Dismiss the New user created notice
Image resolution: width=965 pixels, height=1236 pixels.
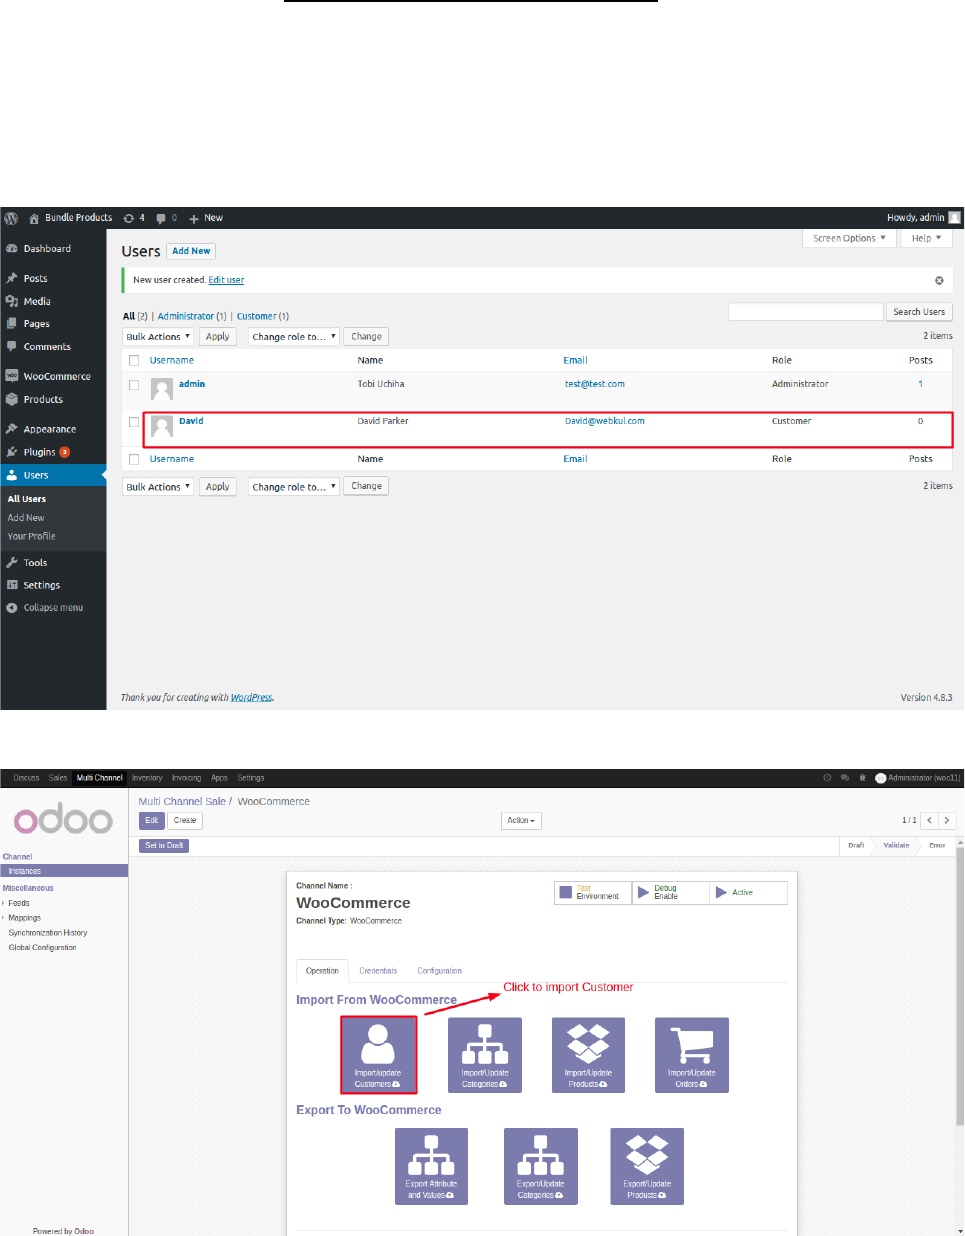click(939, 280)
